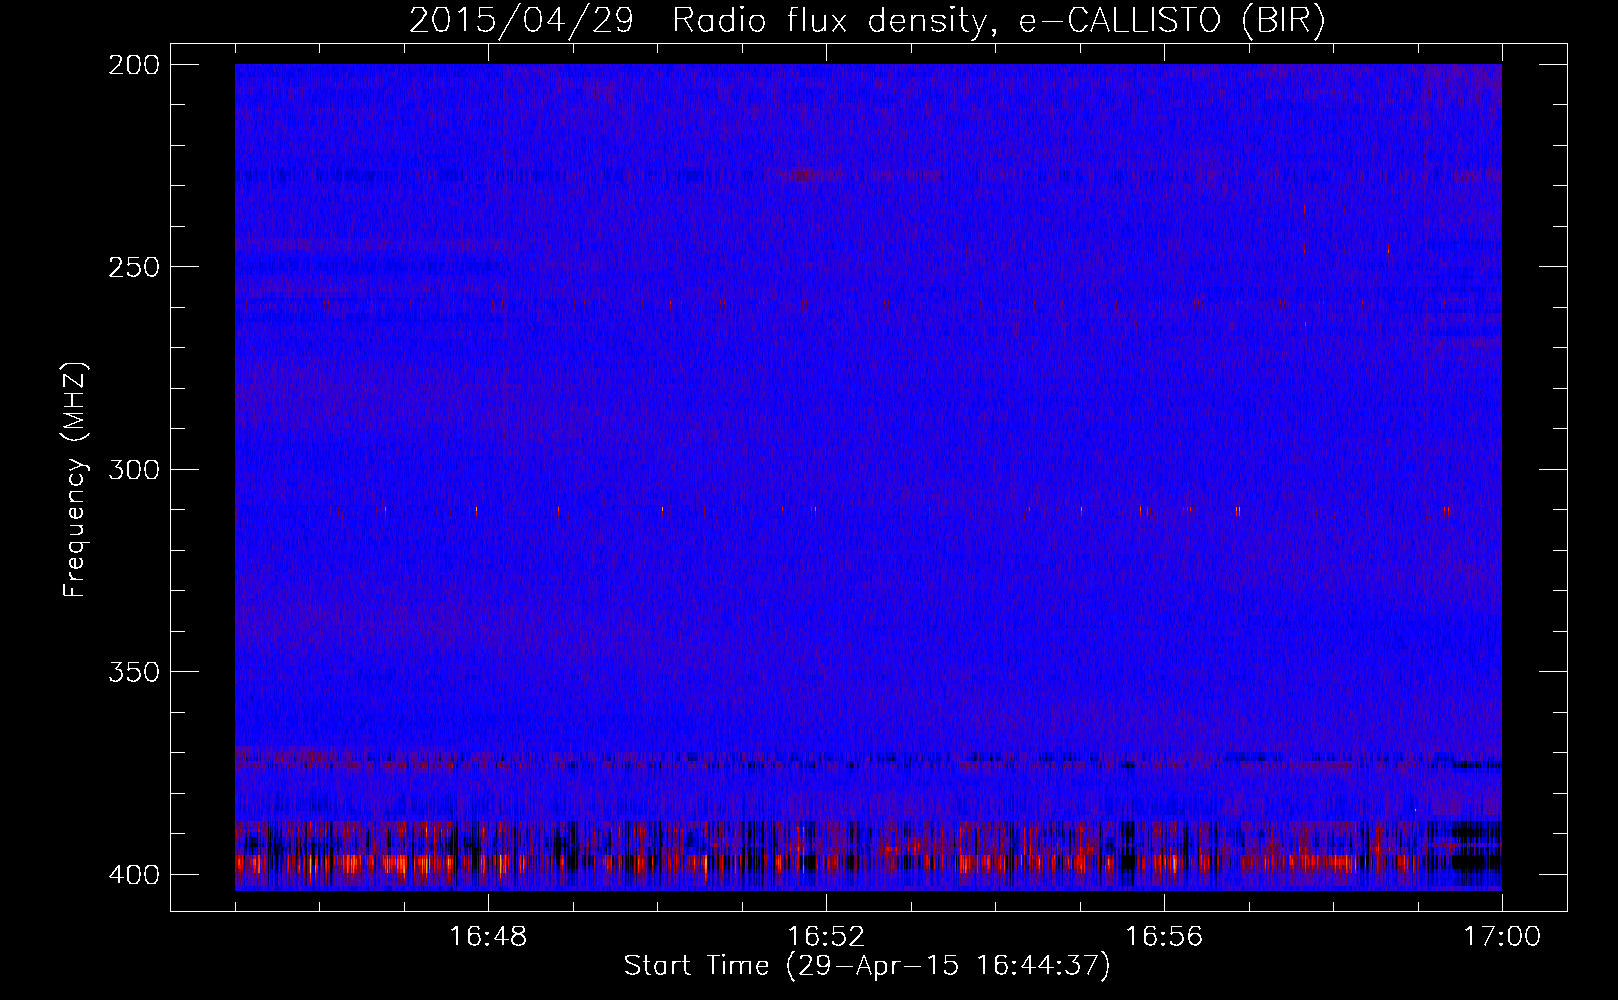Click the "Start Time (29-Apr-15 16:44:37)" axis label
Image resolution: width=1618 pixels, height=1000 pixels.
867,966
